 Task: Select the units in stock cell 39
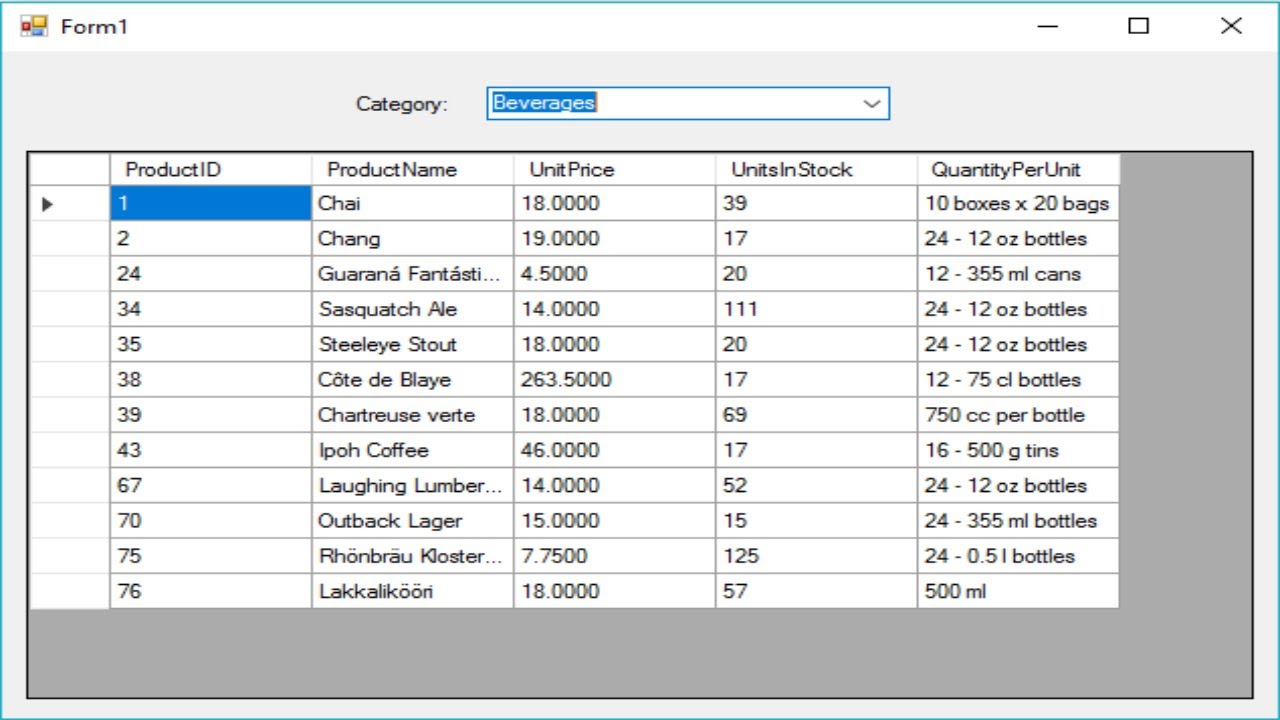(817, 203)
